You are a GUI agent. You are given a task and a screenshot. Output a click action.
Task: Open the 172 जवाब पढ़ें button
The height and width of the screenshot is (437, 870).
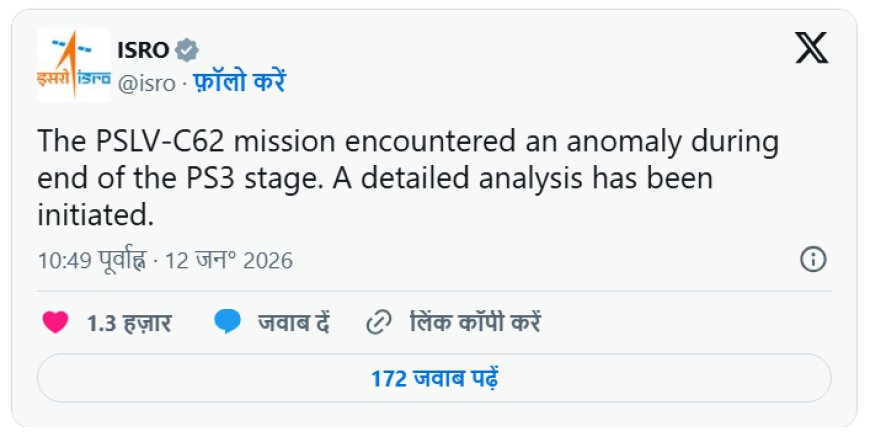click(434, 379)
